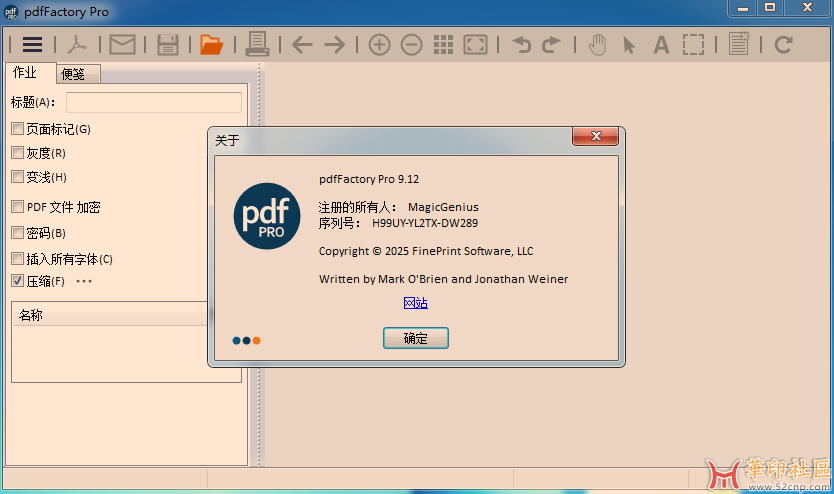Click pdfFactory Pro 9.12 version text
Viewport: 834px width, 494px height.
[369, 179]
